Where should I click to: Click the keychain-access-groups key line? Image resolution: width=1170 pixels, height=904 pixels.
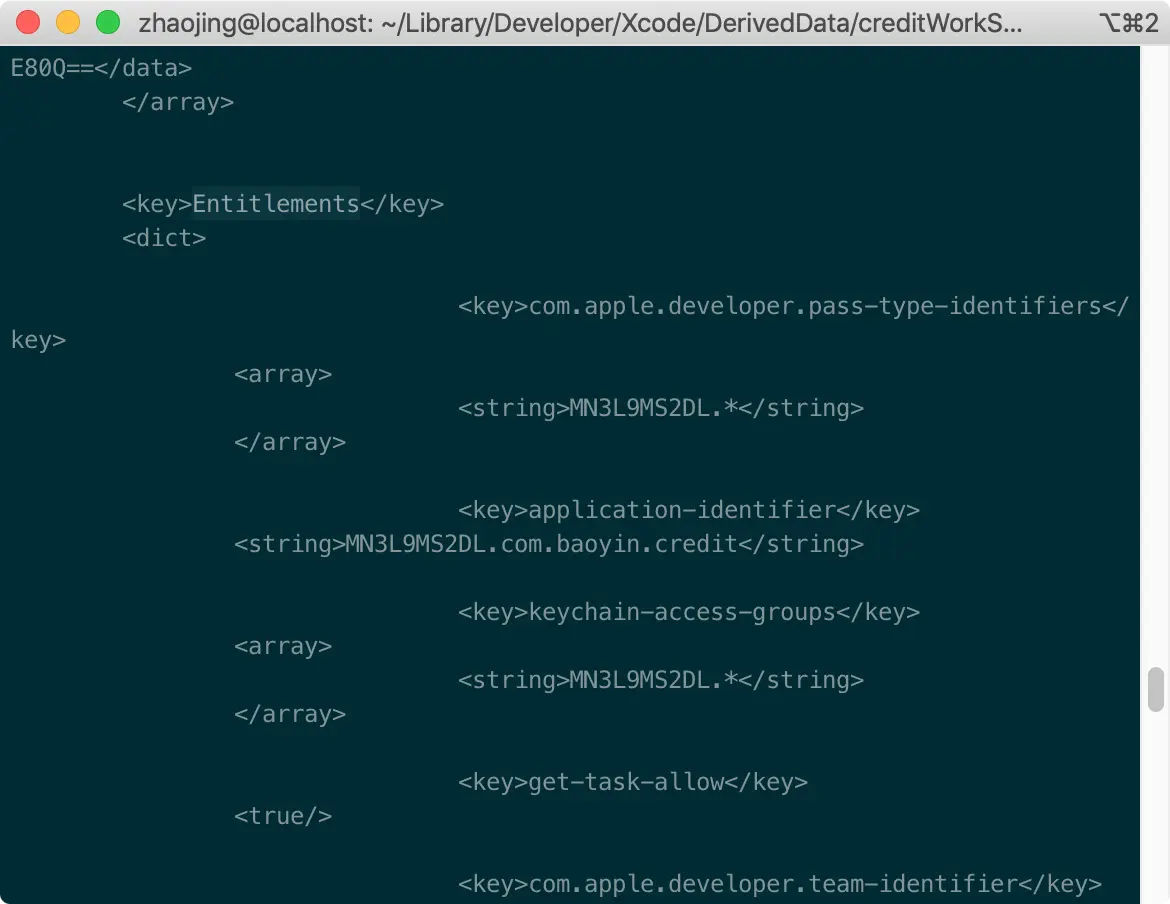[689, 612]
